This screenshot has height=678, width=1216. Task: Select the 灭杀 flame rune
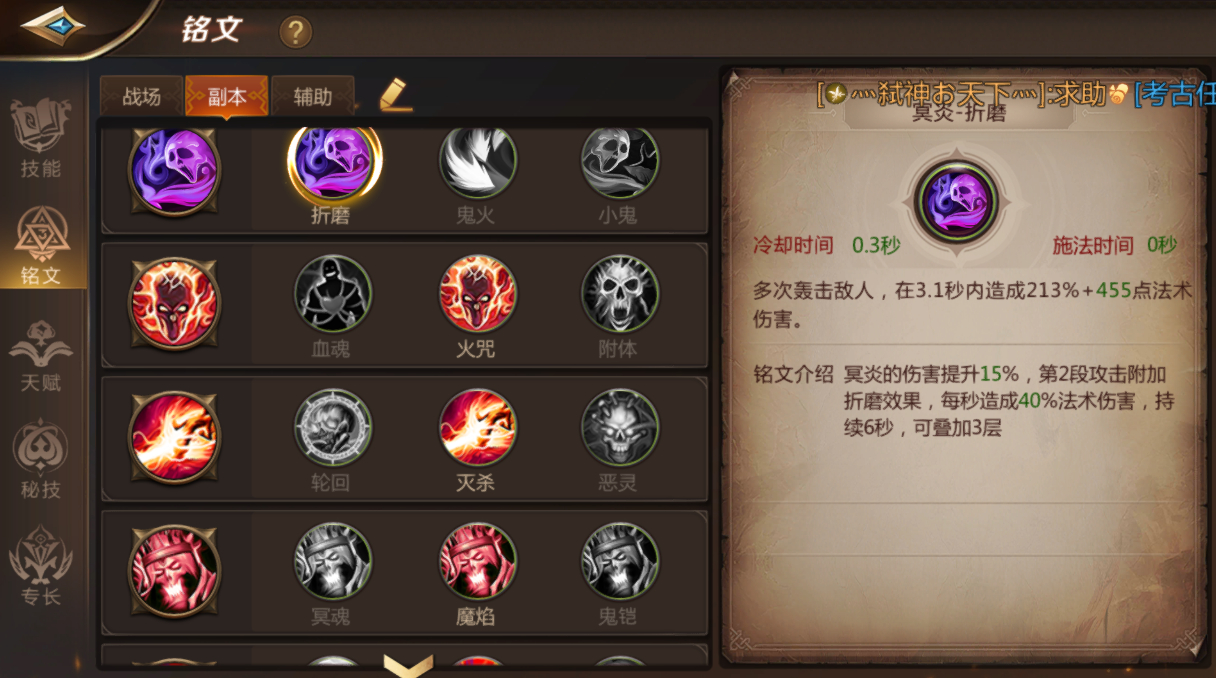coord(477,427)
